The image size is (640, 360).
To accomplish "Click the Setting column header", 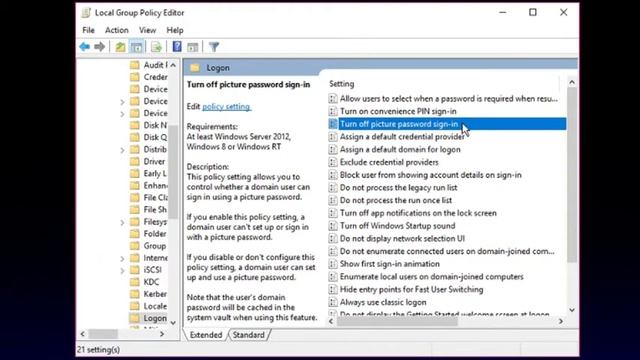I will click(x=342, y=84).
